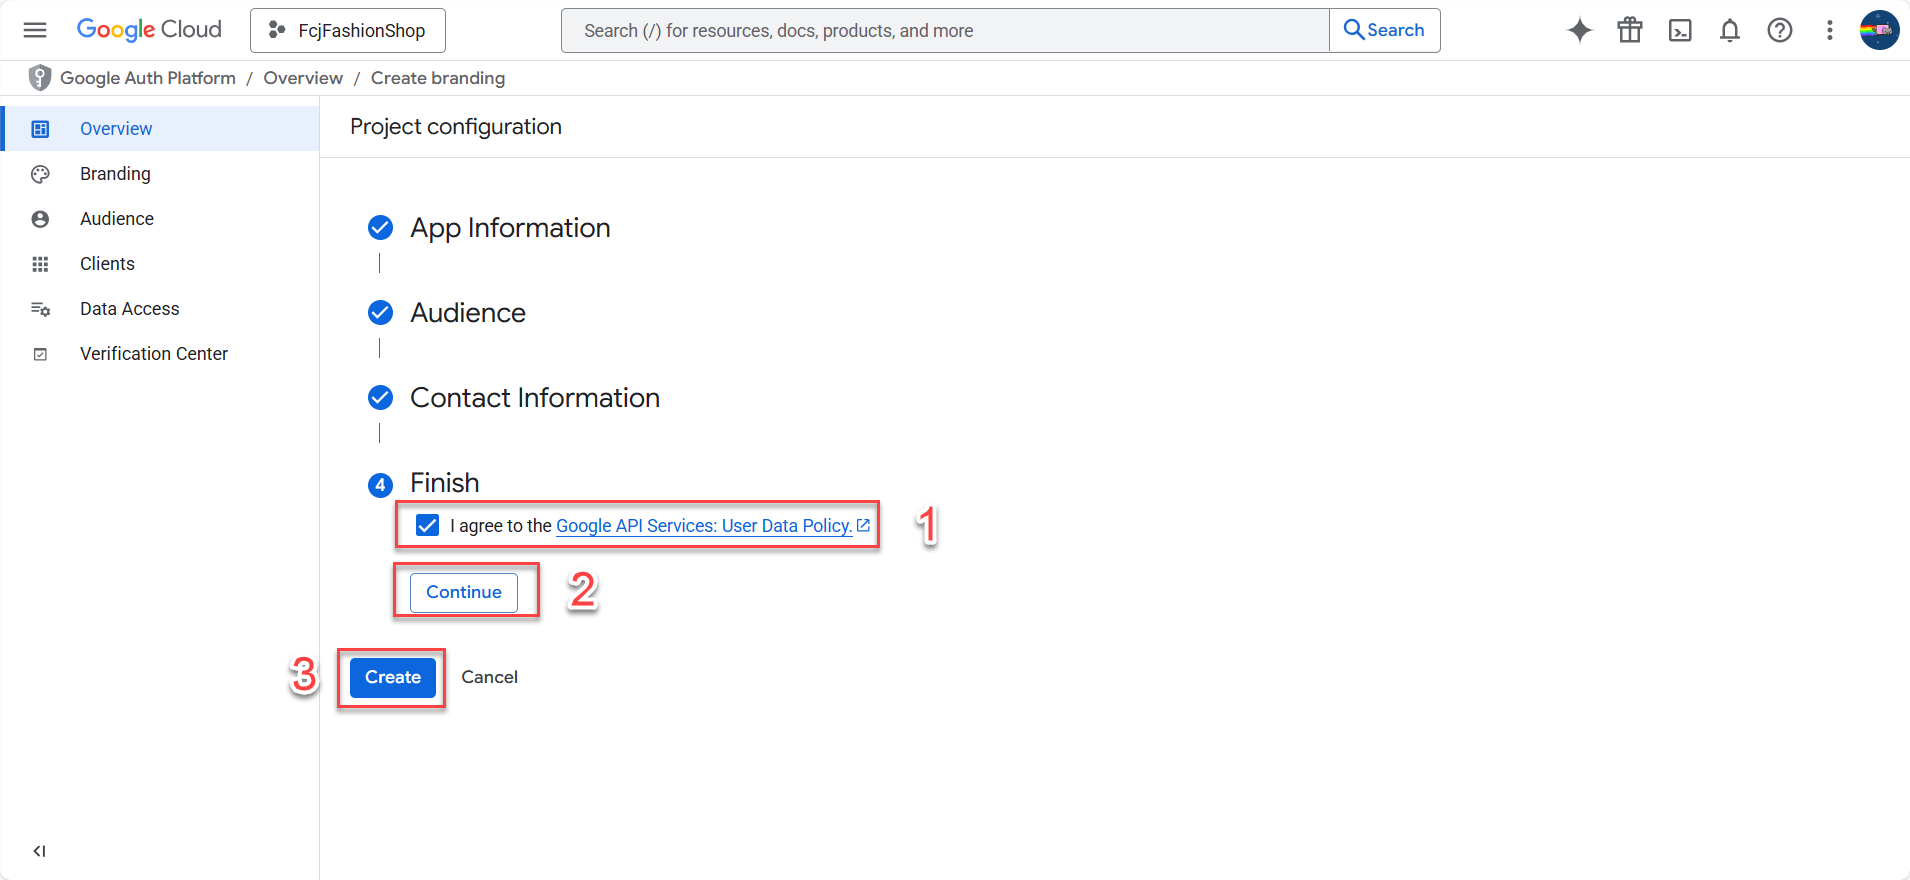Select Overview in the sidebar
Viewport: 1910px width, 880px height.
click(160, 129)
